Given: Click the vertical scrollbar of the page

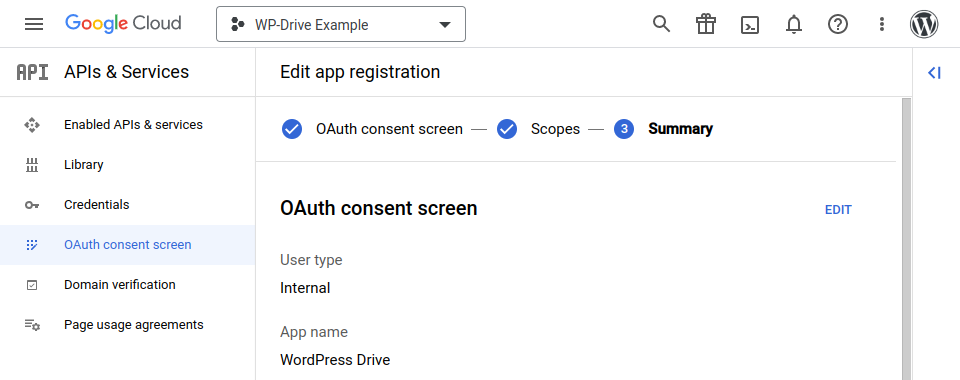Looking at the screenshot, I should 907,239.
